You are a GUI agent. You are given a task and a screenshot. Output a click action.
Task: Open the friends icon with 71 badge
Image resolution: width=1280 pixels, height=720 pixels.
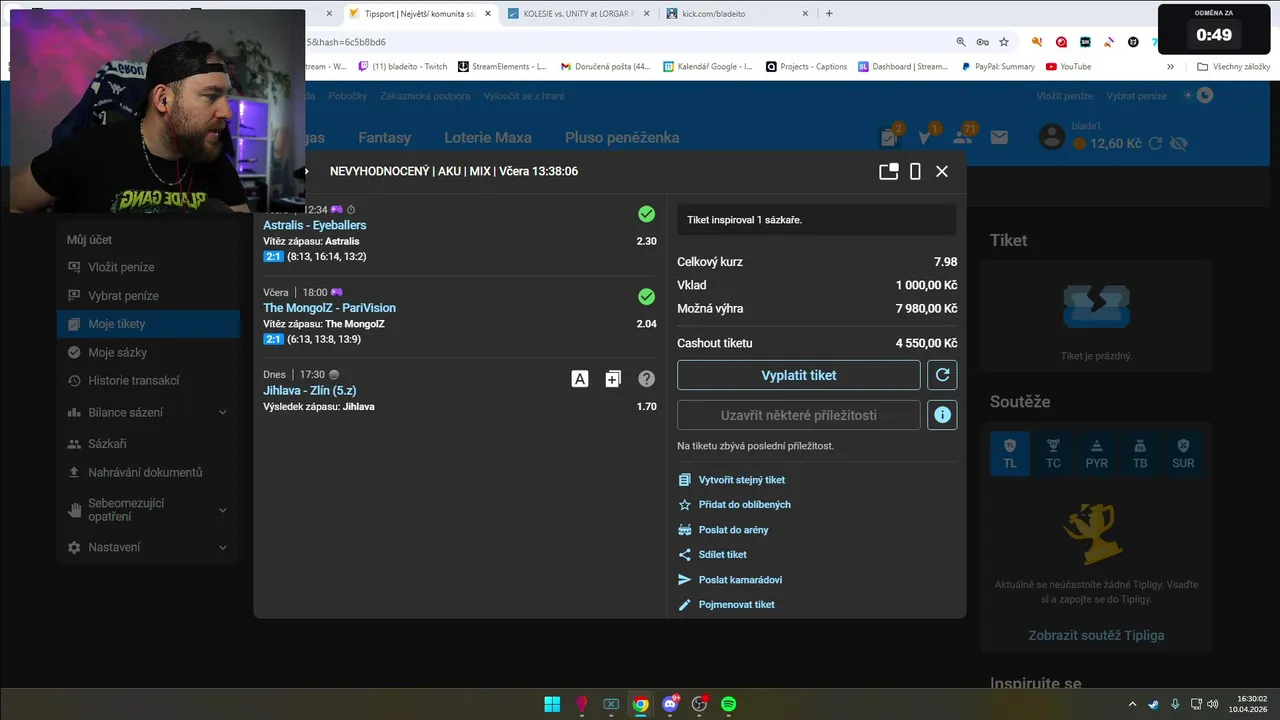click(x=963, y=137)
